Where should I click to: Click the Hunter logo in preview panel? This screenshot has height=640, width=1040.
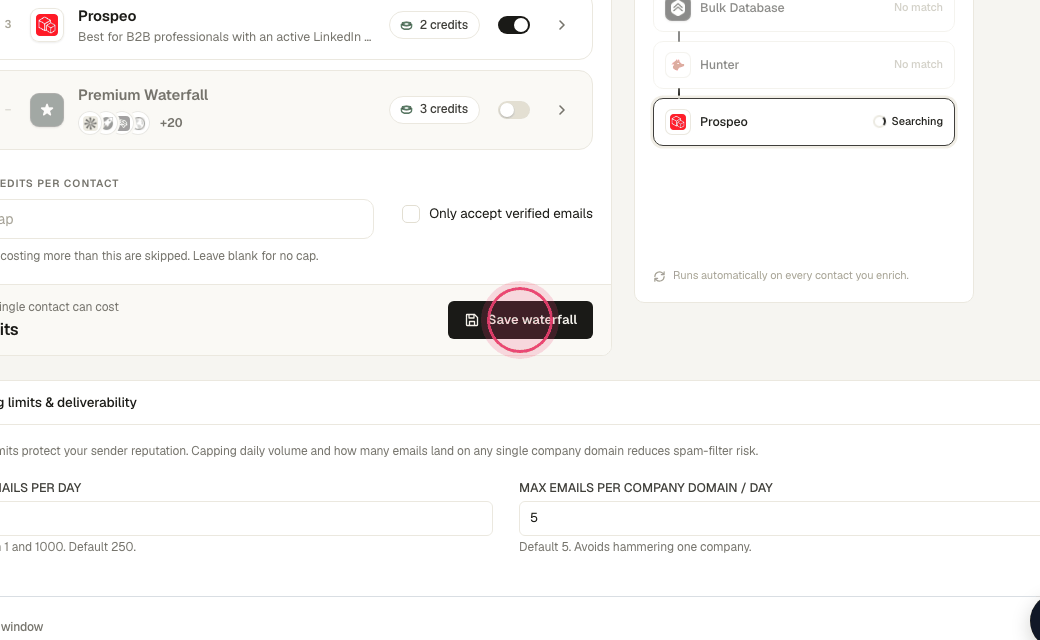tap(678, 65)
